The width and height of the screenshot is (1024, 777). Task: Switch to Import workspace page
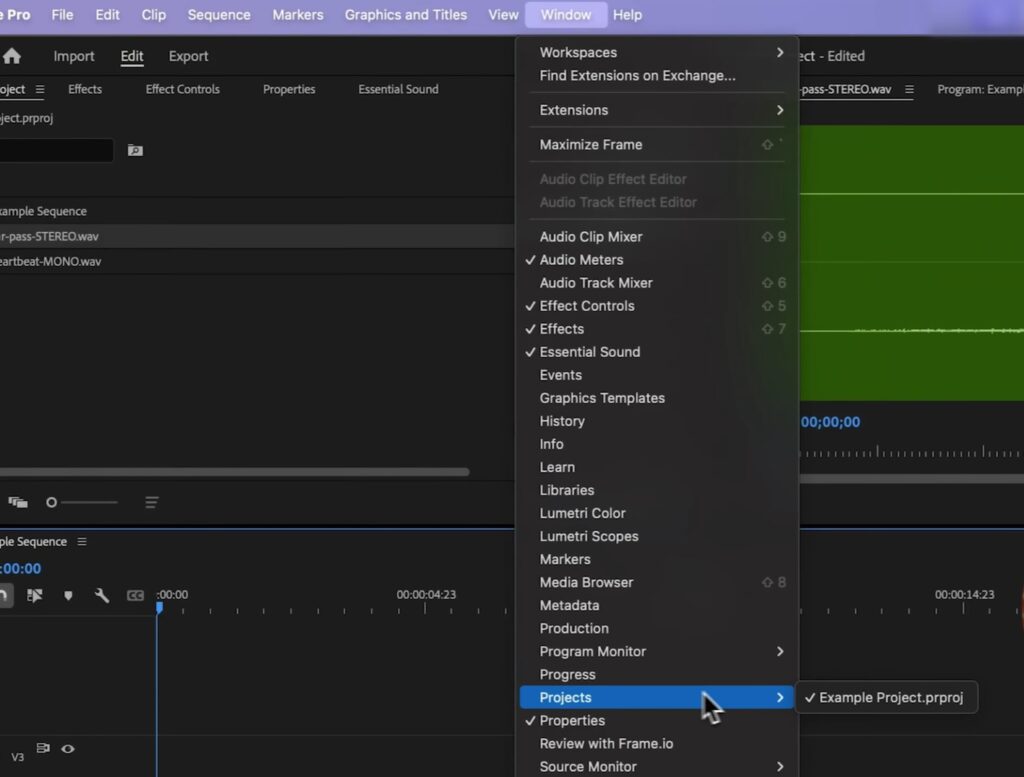tap(74, 56)
